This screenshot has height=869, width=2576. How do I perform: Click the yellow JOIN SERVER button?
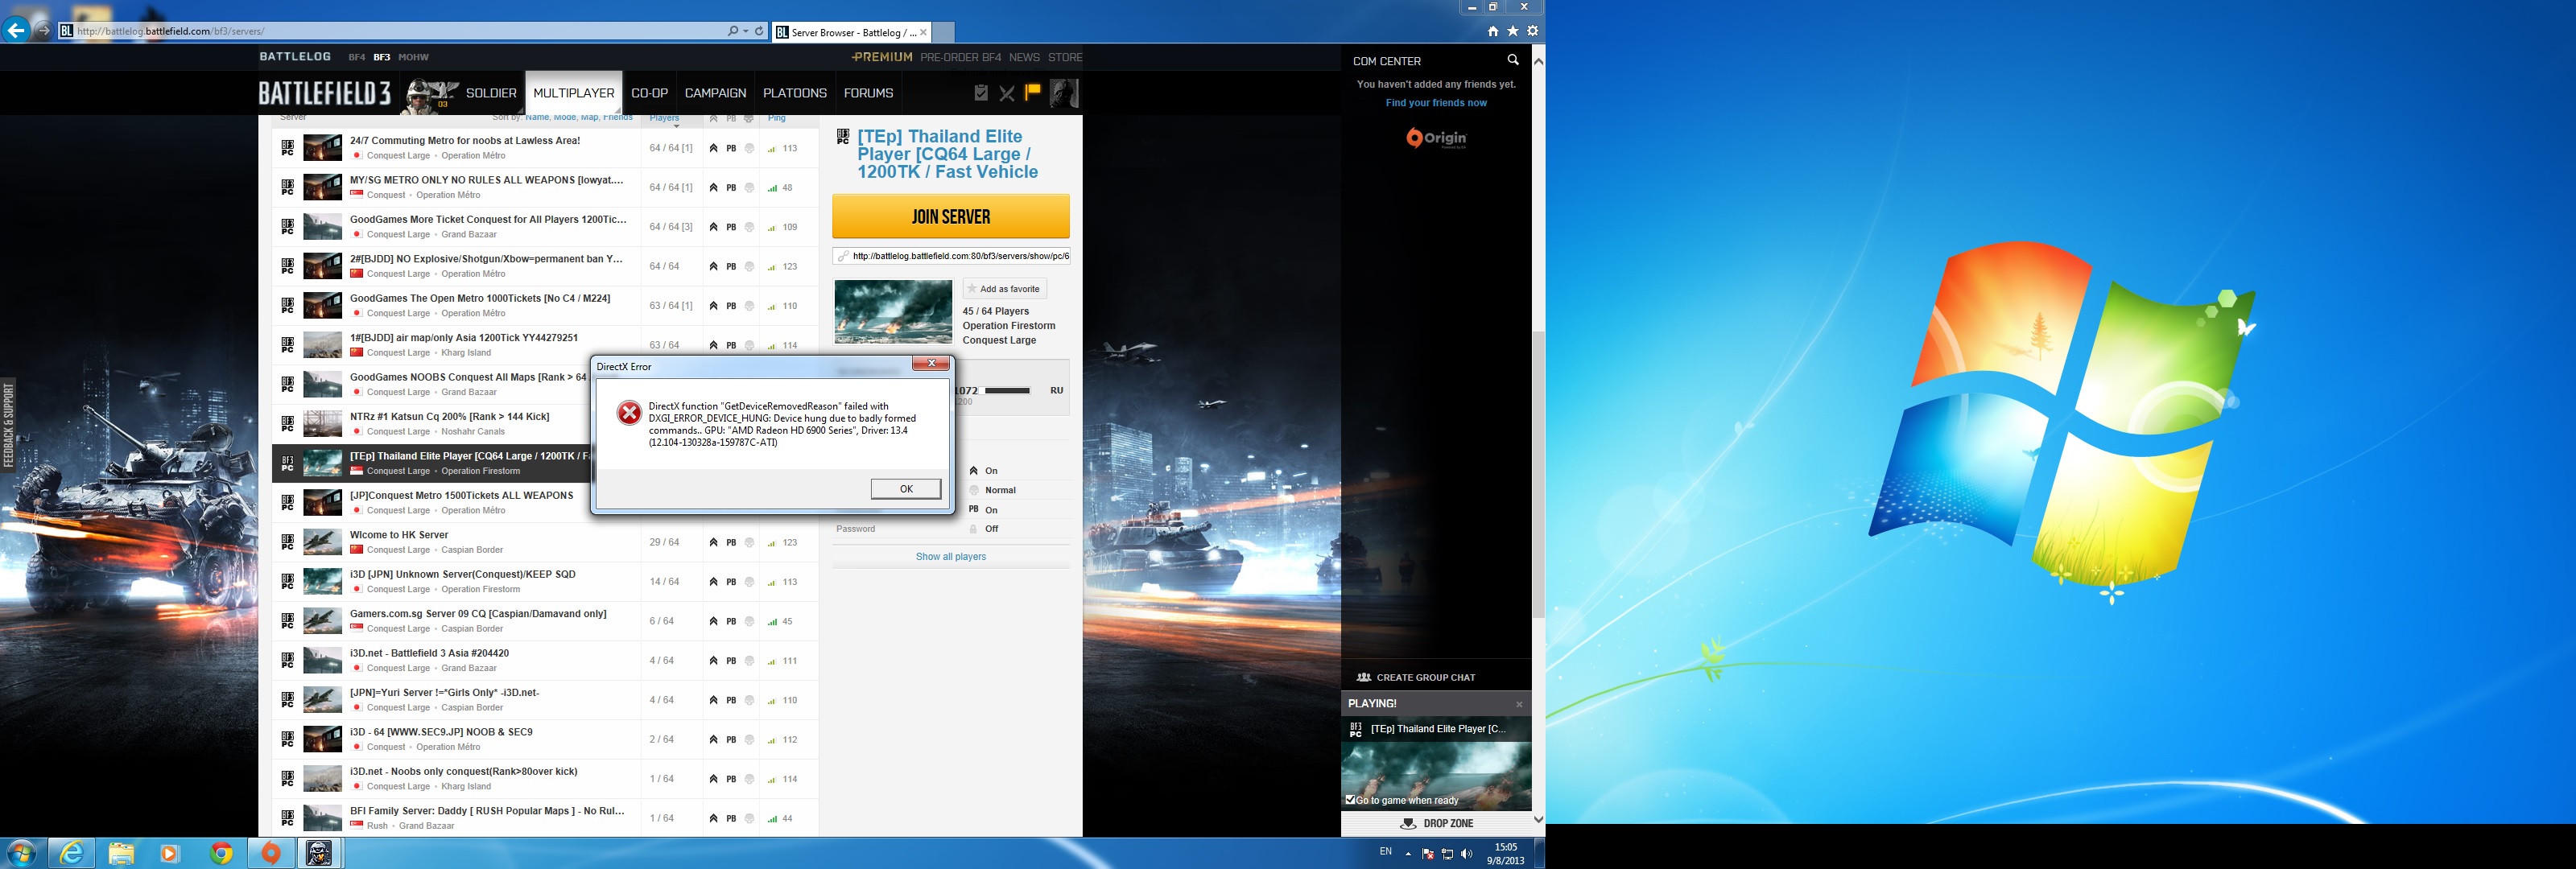950,217
